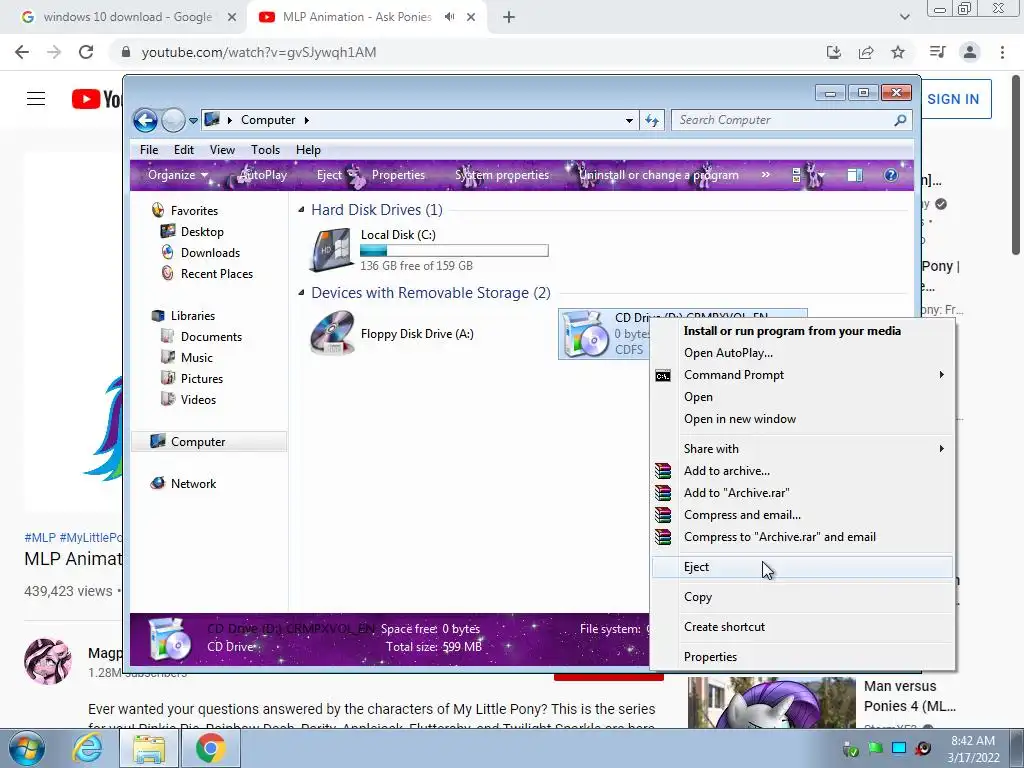Click the Chrome icon in the taskbar
This screenshot has height=768, width=1024.
[210, 748]
